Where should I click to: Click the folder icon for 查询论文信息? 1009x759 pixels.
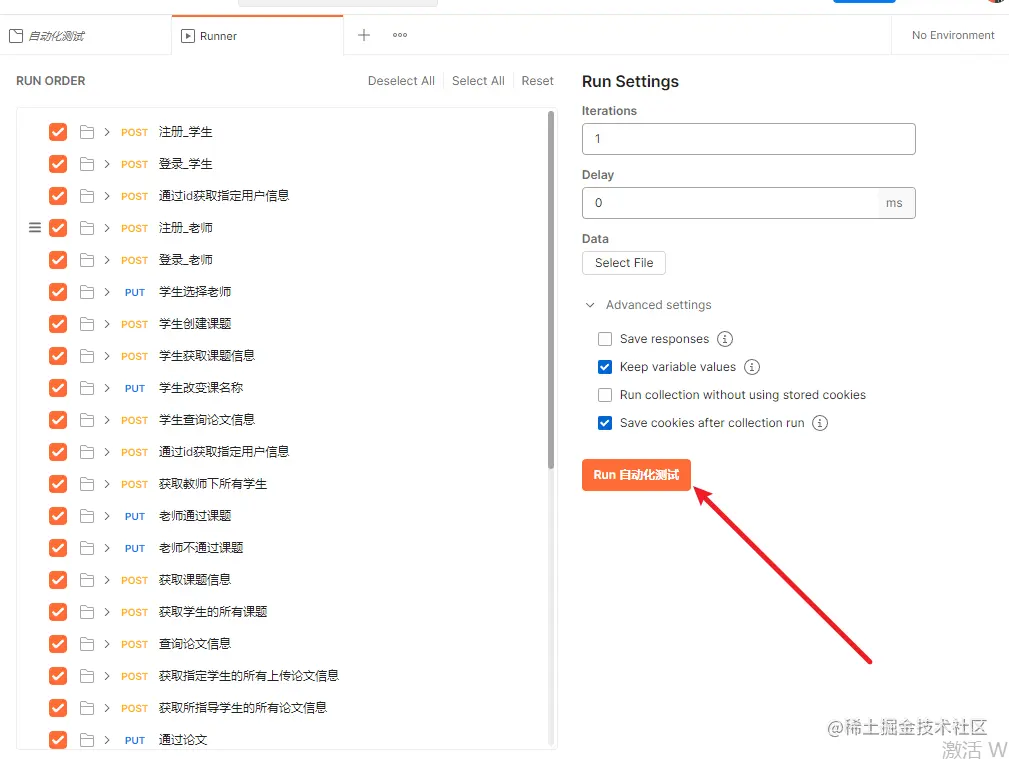87,644
